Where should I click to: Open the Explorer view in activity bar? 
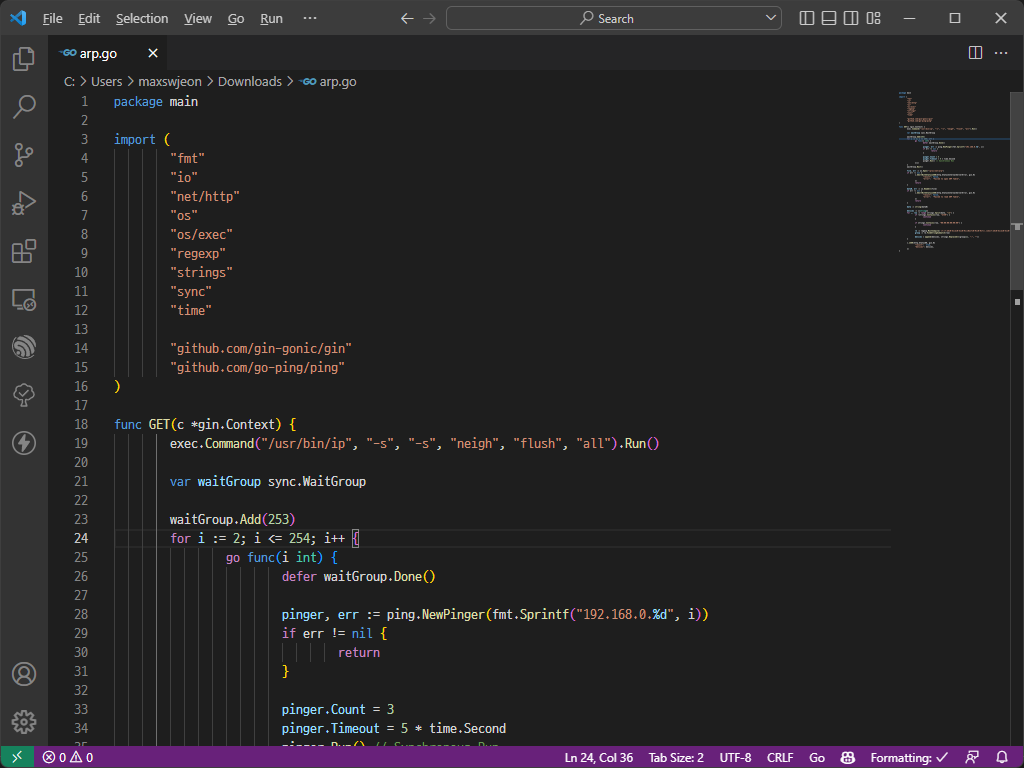pyautogui.click(x=24, y=60)
